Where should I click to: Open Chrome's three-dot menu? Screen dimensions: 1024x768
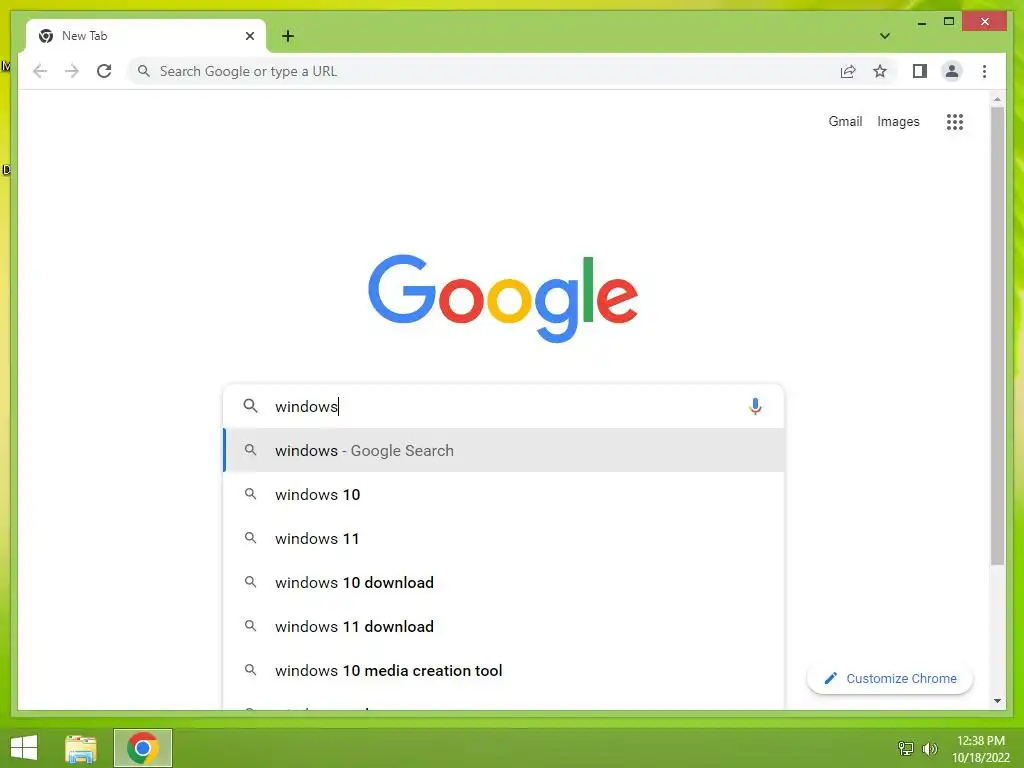(x=984, y=71)
